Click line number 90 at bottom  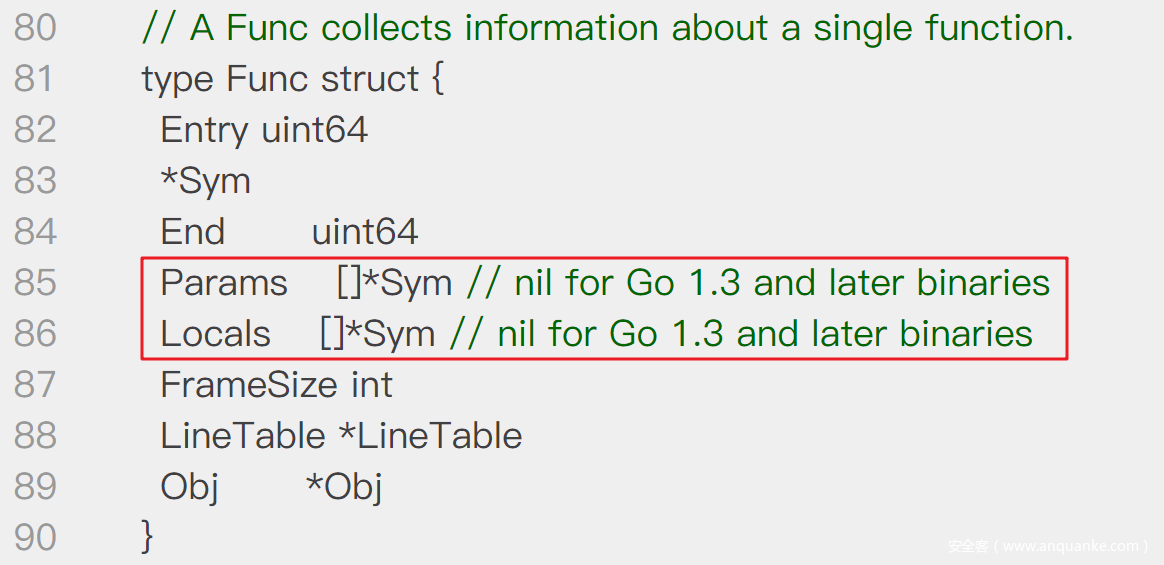(x=35, y=538)
